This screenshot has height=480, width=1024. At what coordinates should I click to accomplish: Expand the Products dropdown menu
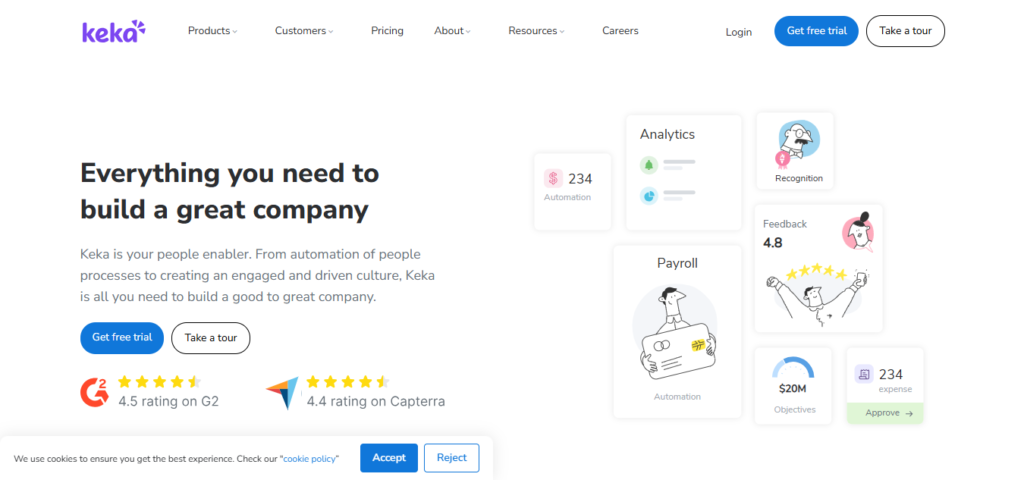tap(212, 31)
